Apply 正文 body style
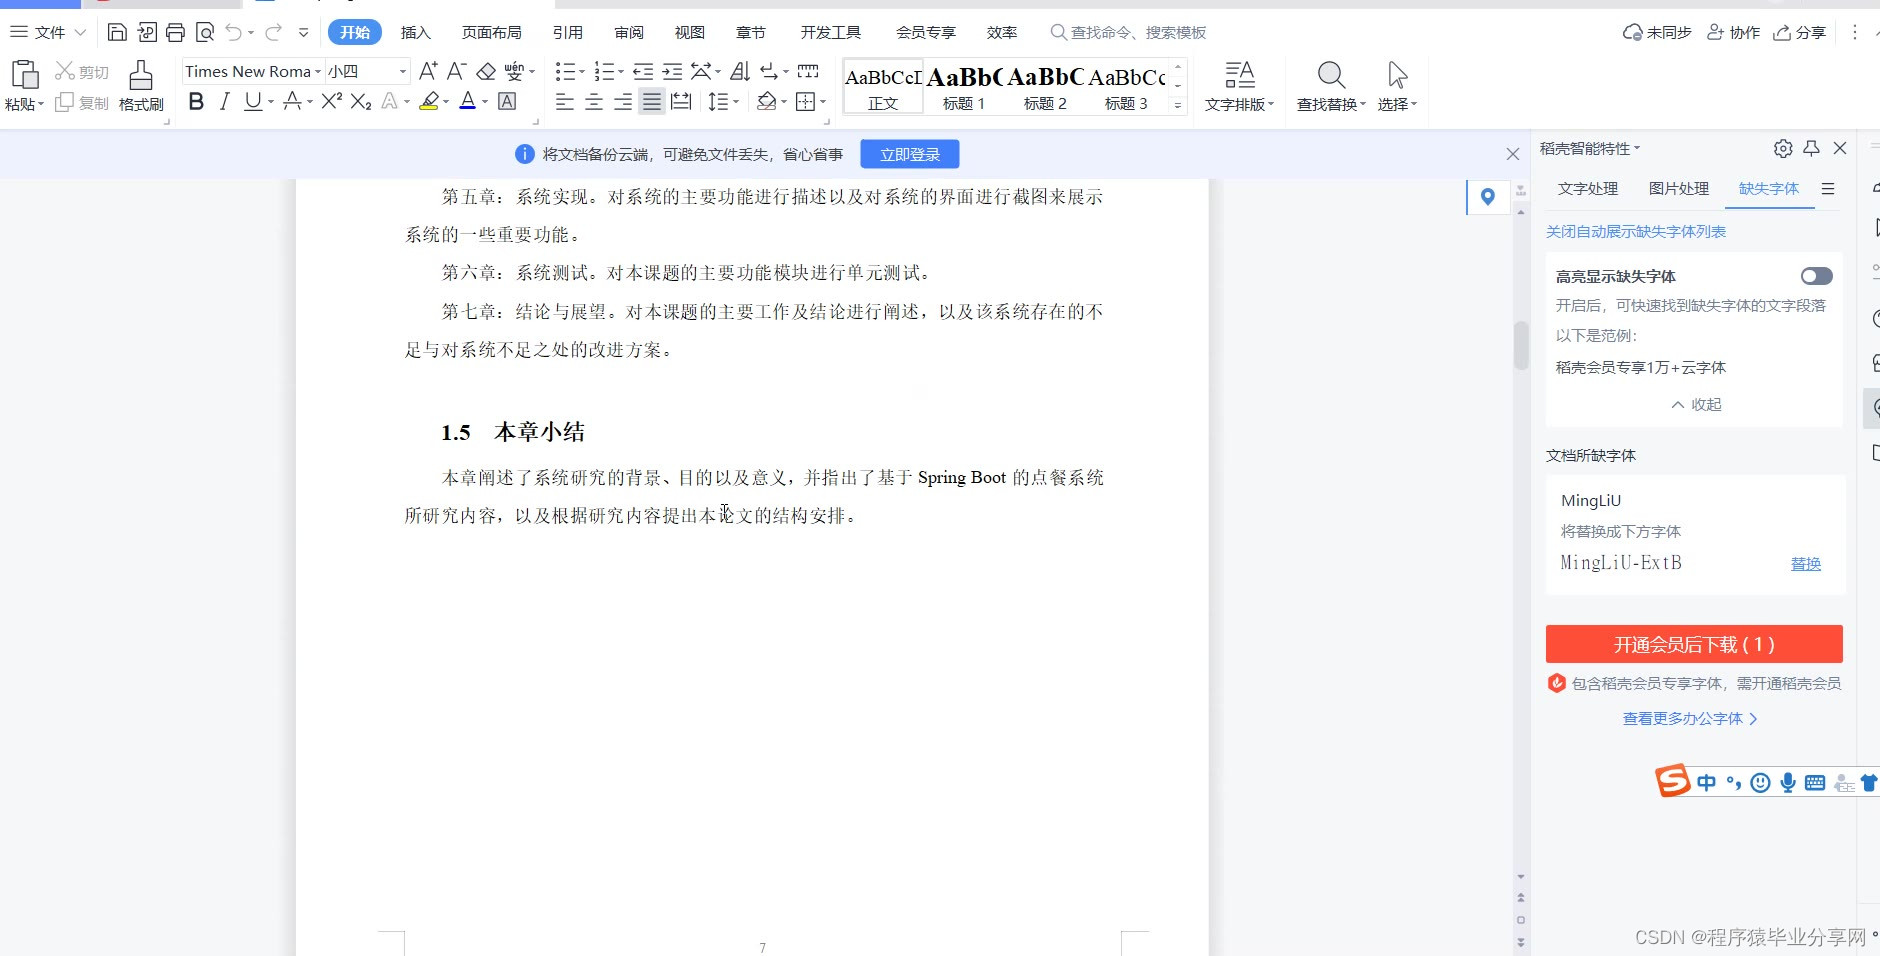 tap(883, 86)
